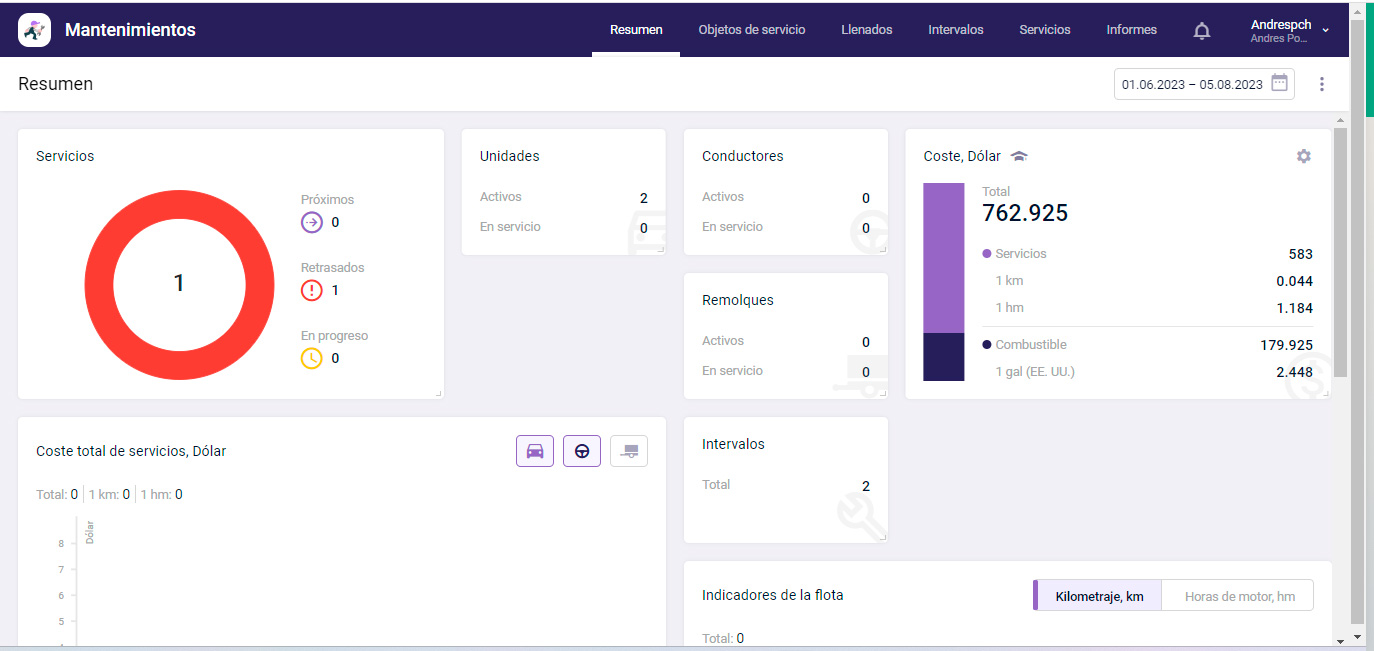The height and width of the screenshot is (651, 1374).
Task: Select Kilometraje, km fleet indicator
Action: [x=1098, y=596]
